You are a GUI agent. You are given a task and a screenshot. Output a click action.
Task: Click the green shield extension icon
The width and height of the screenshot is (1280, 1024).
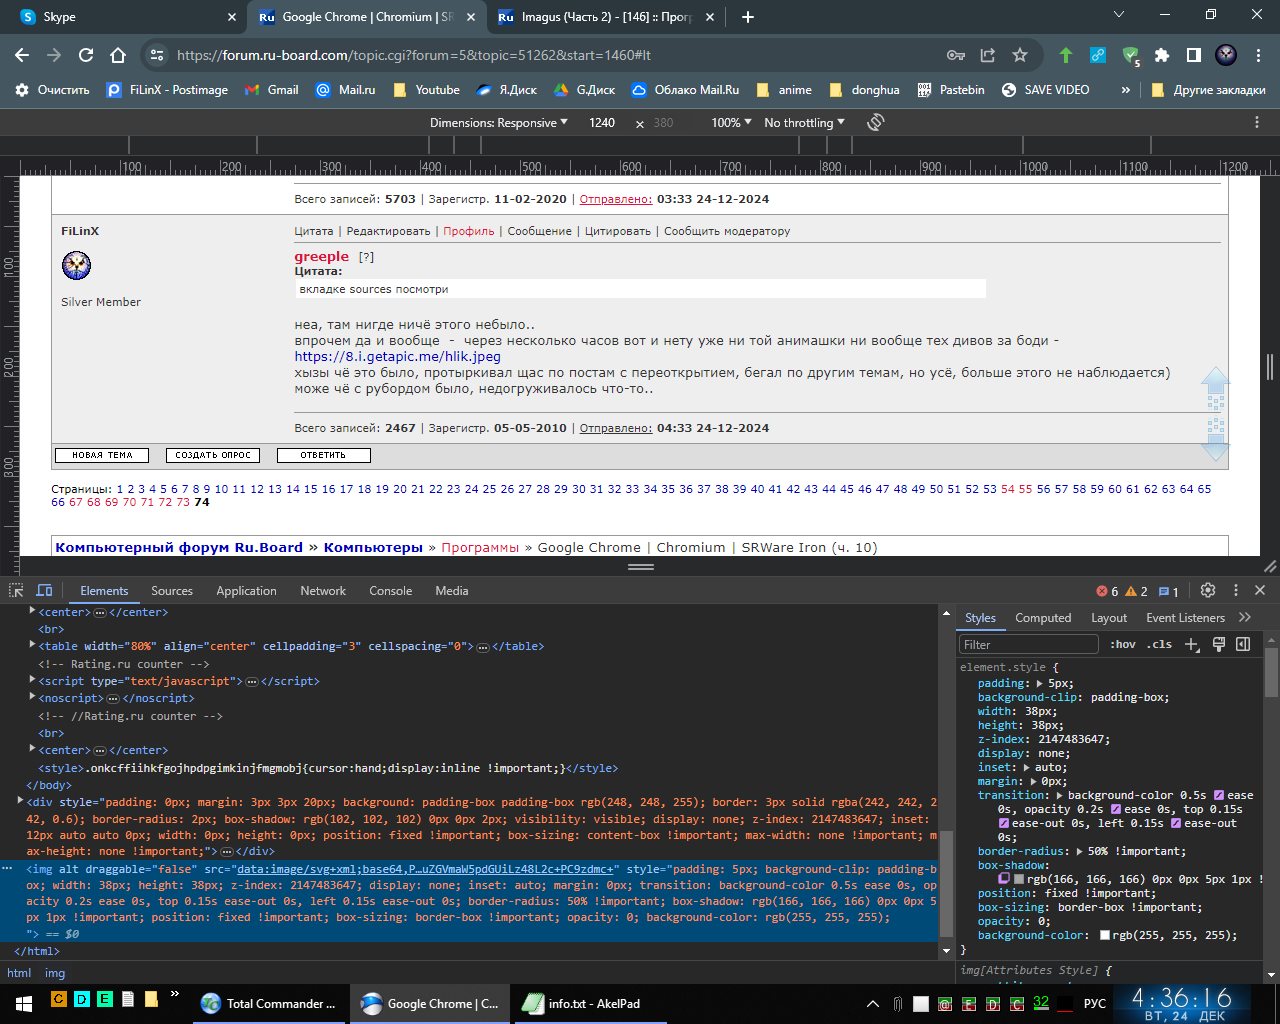[1130, 55]
